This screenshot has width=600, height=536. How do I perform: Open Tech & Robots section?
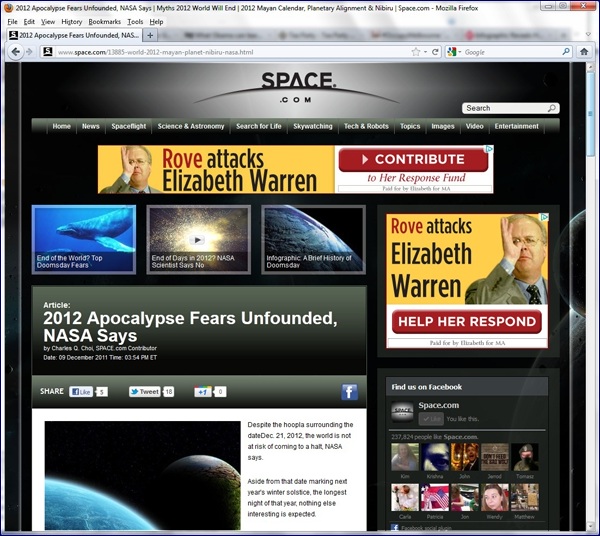(366, 126)
